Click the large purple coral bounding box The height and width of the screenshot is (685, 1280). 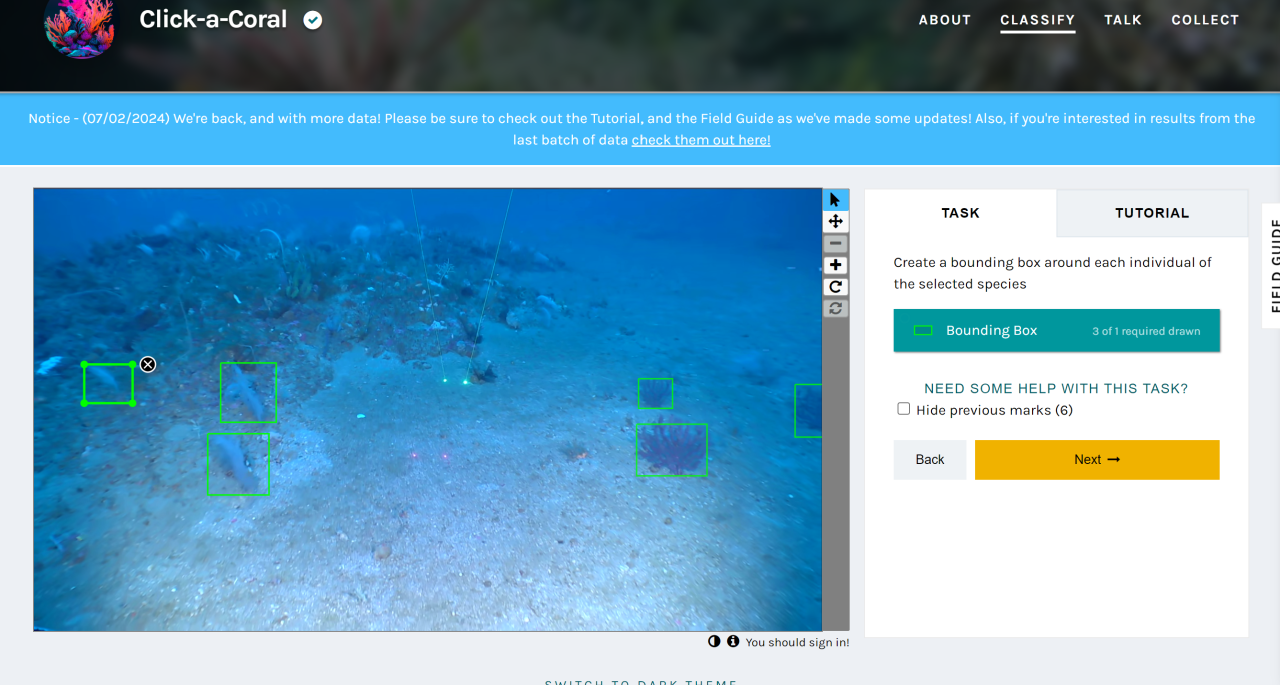(671, 450)
